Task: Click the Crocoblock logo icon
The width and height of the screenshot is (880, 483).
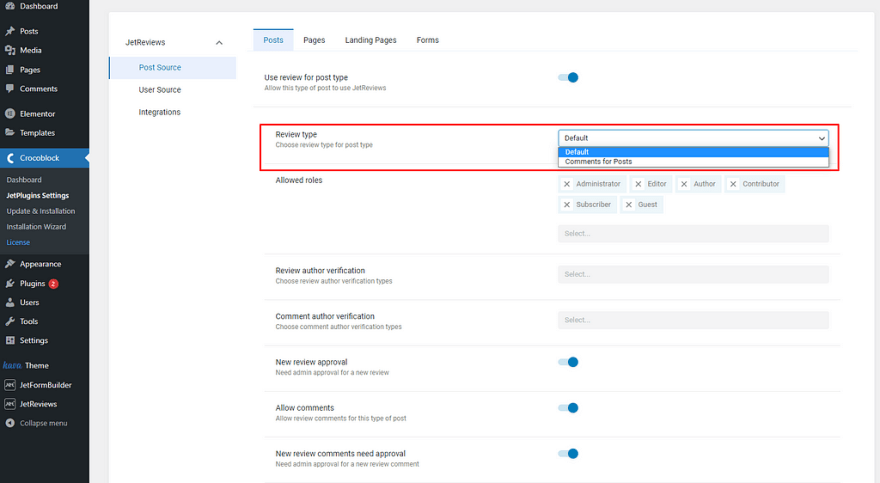Action: pyautogui.click(x=10, y=158)
